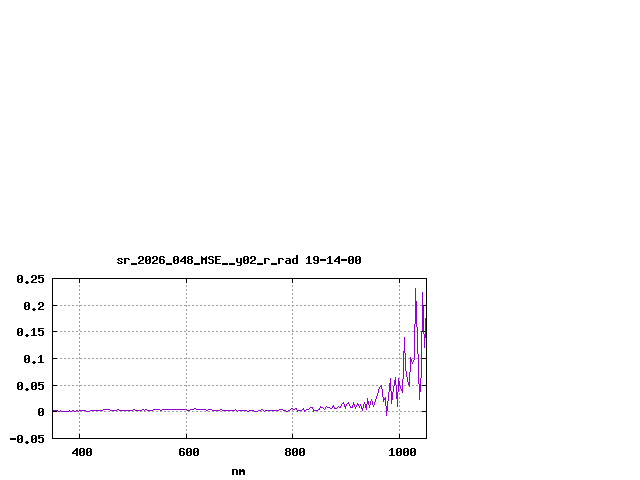Click the 0 y-axis tick label
The image size is (640, 480).
click(x=41, y=412)
